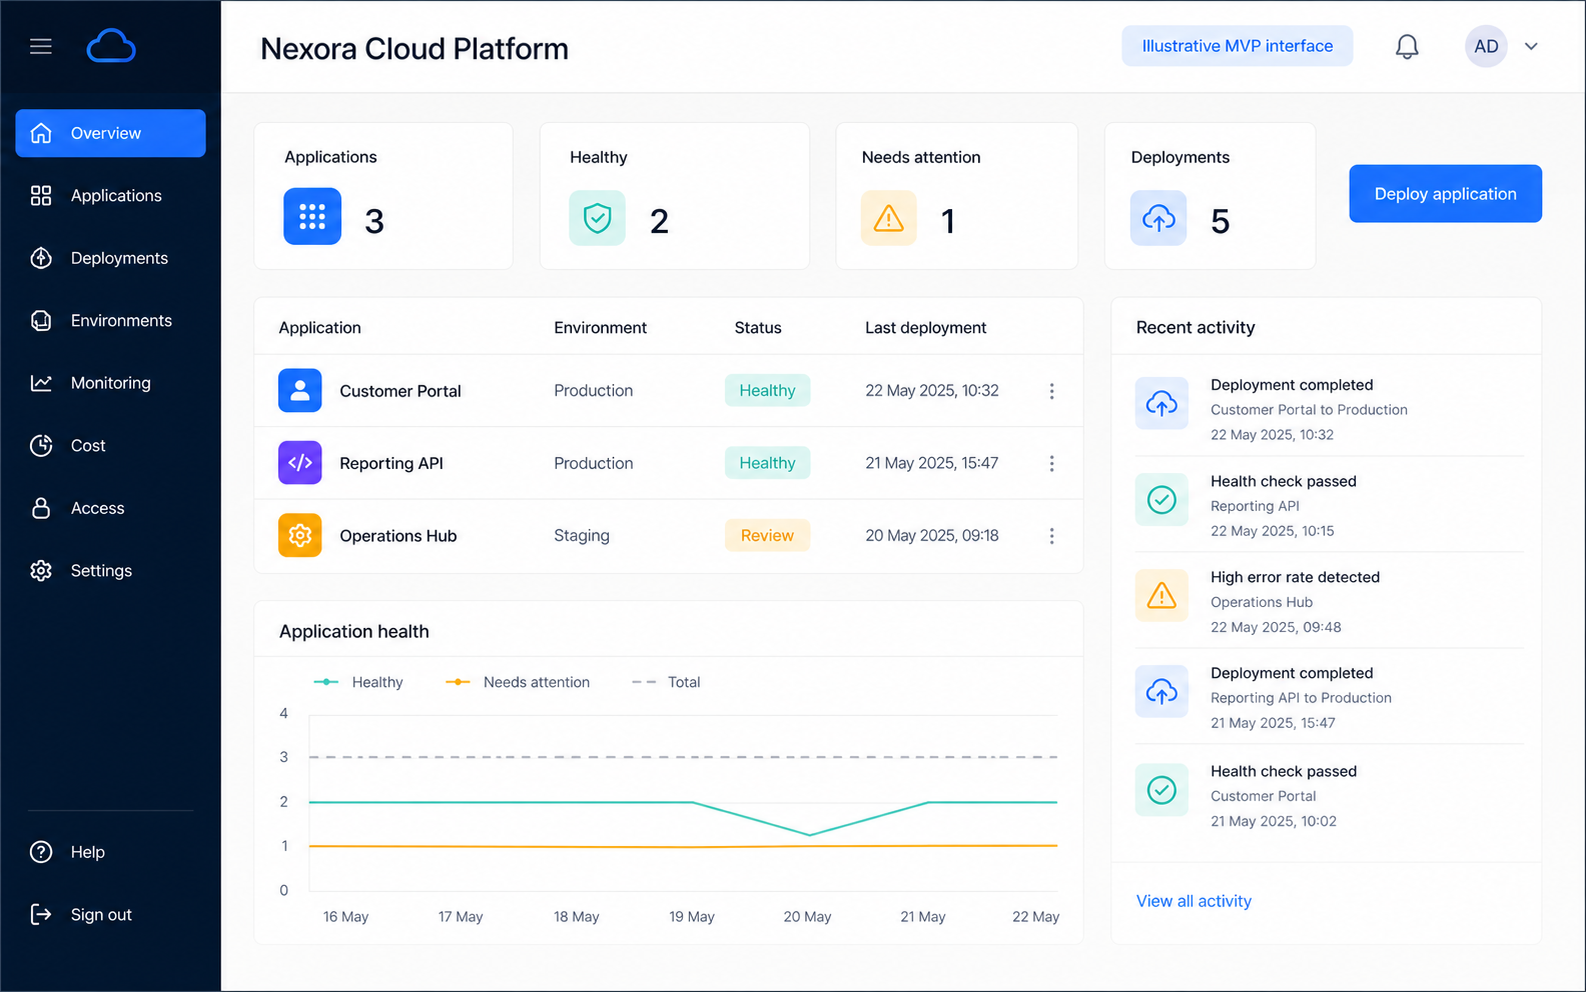The height and width of the screenshot is (992, 1586).
Task: Click the Deployments card cloud upload icon
Action: (1159, 218)
